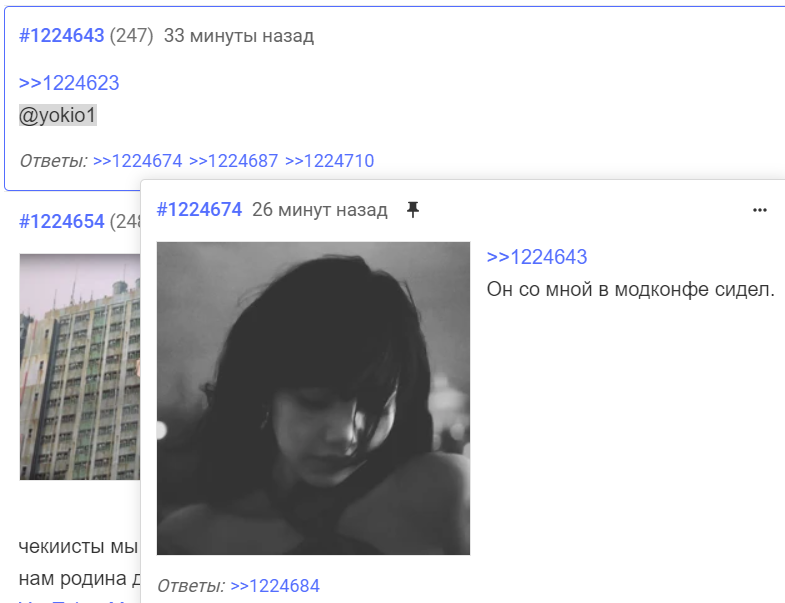Open post number link #1224654
The height and width of the screenshot is (603, 785).
(62, 221)
